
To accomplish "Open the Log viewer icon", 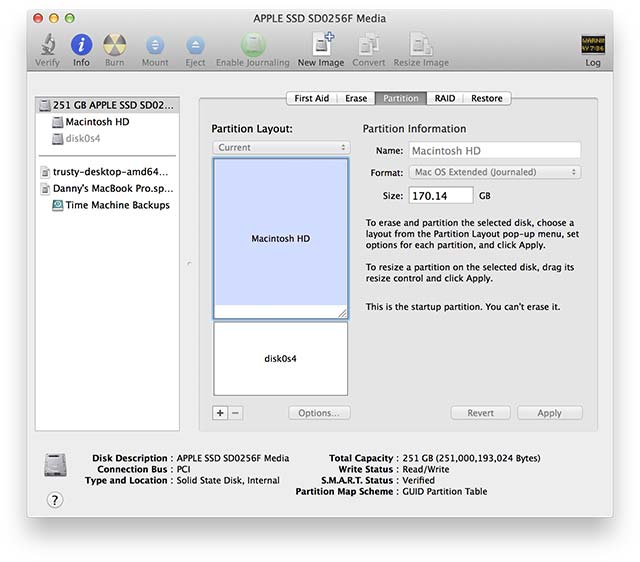I will click(x=593, y=46).
